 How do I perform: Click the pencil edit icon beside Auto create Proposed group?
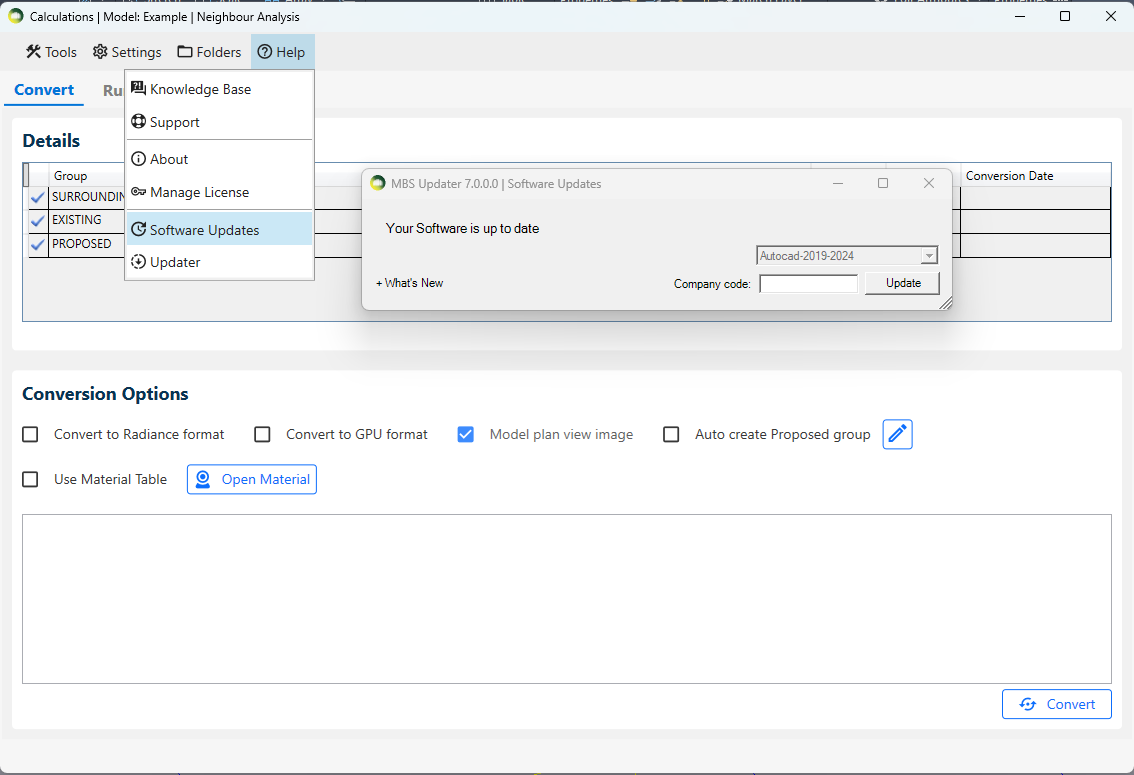(897, 434)
